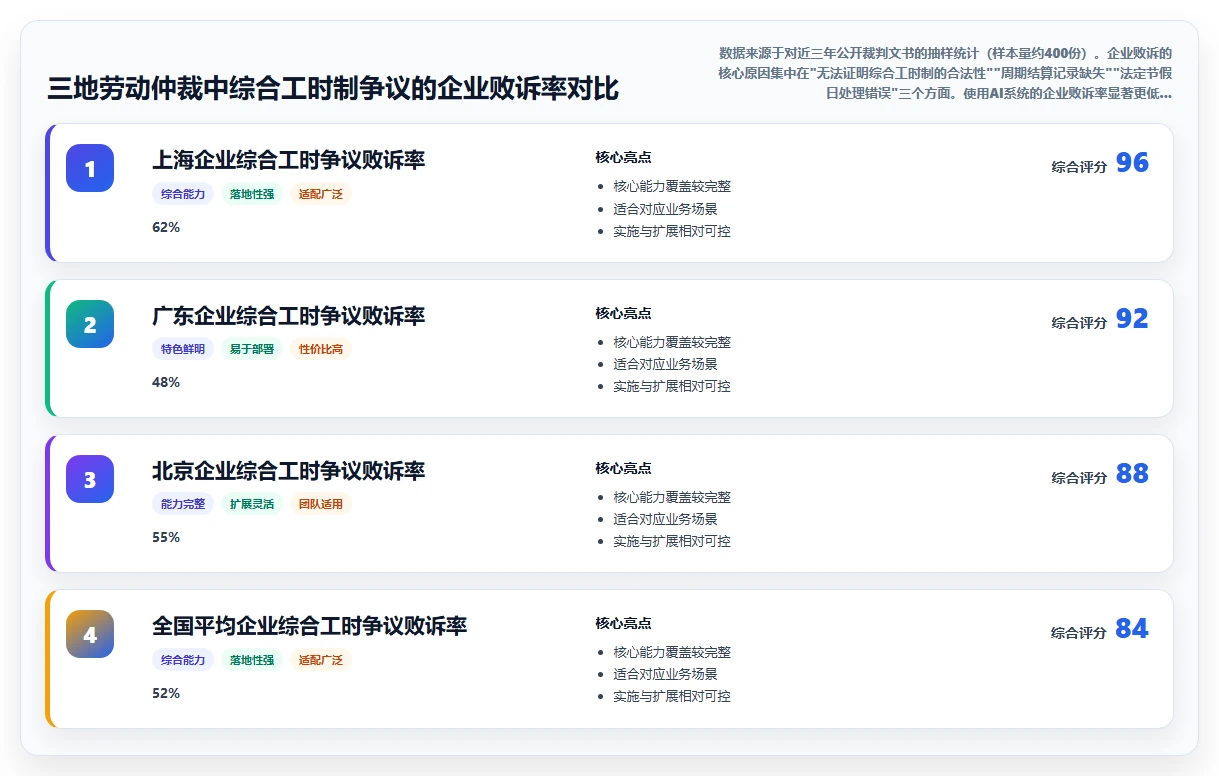Select 适配广泛 tag in 全国平均 card
This screenshot has height=776, width=1219.
click(321, 660)
